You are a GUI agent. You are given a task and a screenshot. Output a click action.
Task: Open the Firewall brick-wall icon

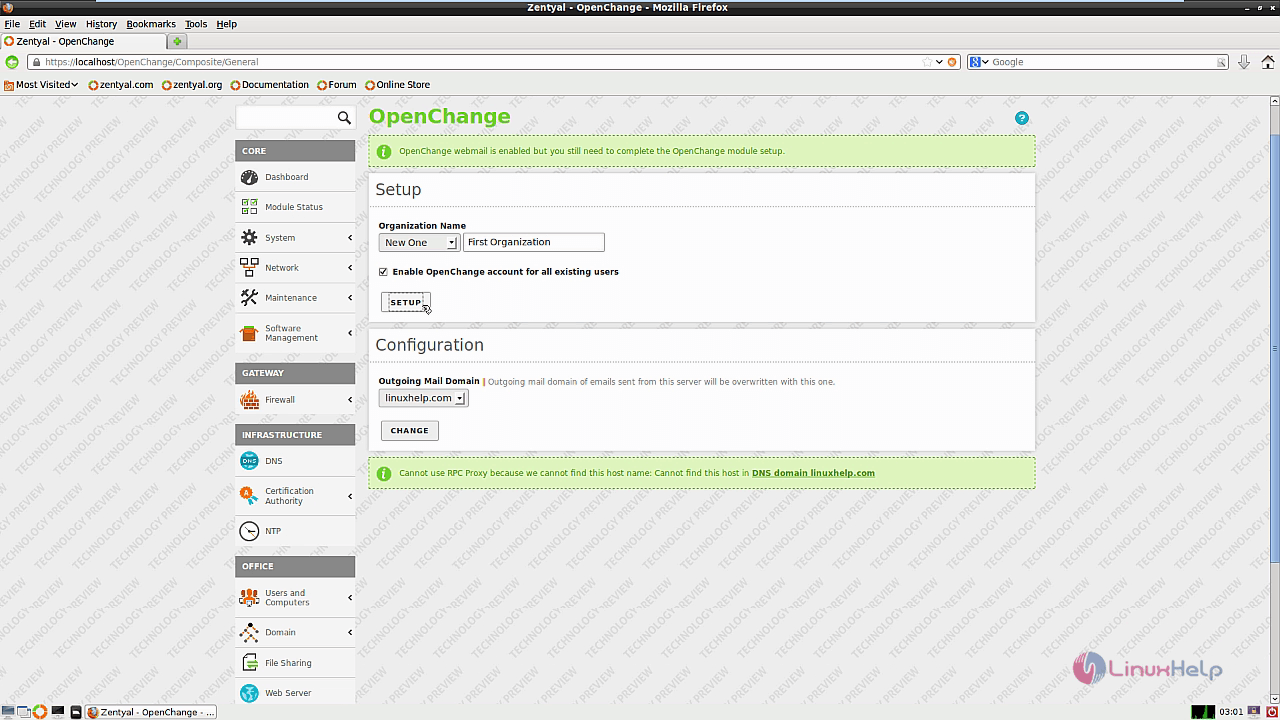(x=249, y=399)
